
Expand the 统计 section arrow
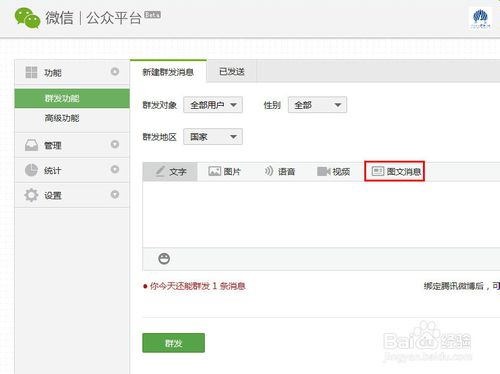coord(115,169)
